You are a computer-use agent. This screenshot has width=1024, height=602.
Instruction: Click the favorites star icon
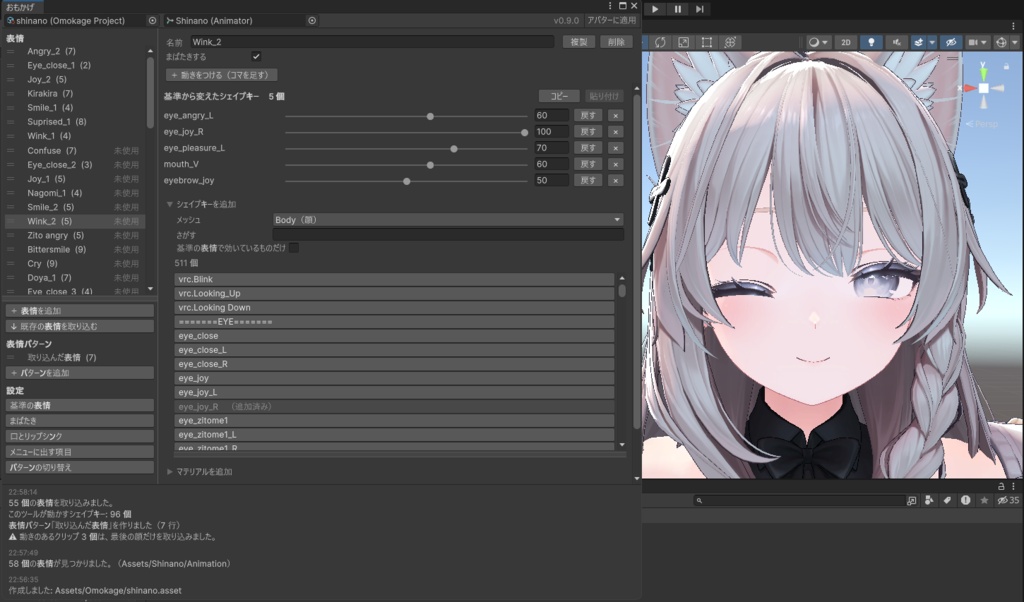click(984, 501)
